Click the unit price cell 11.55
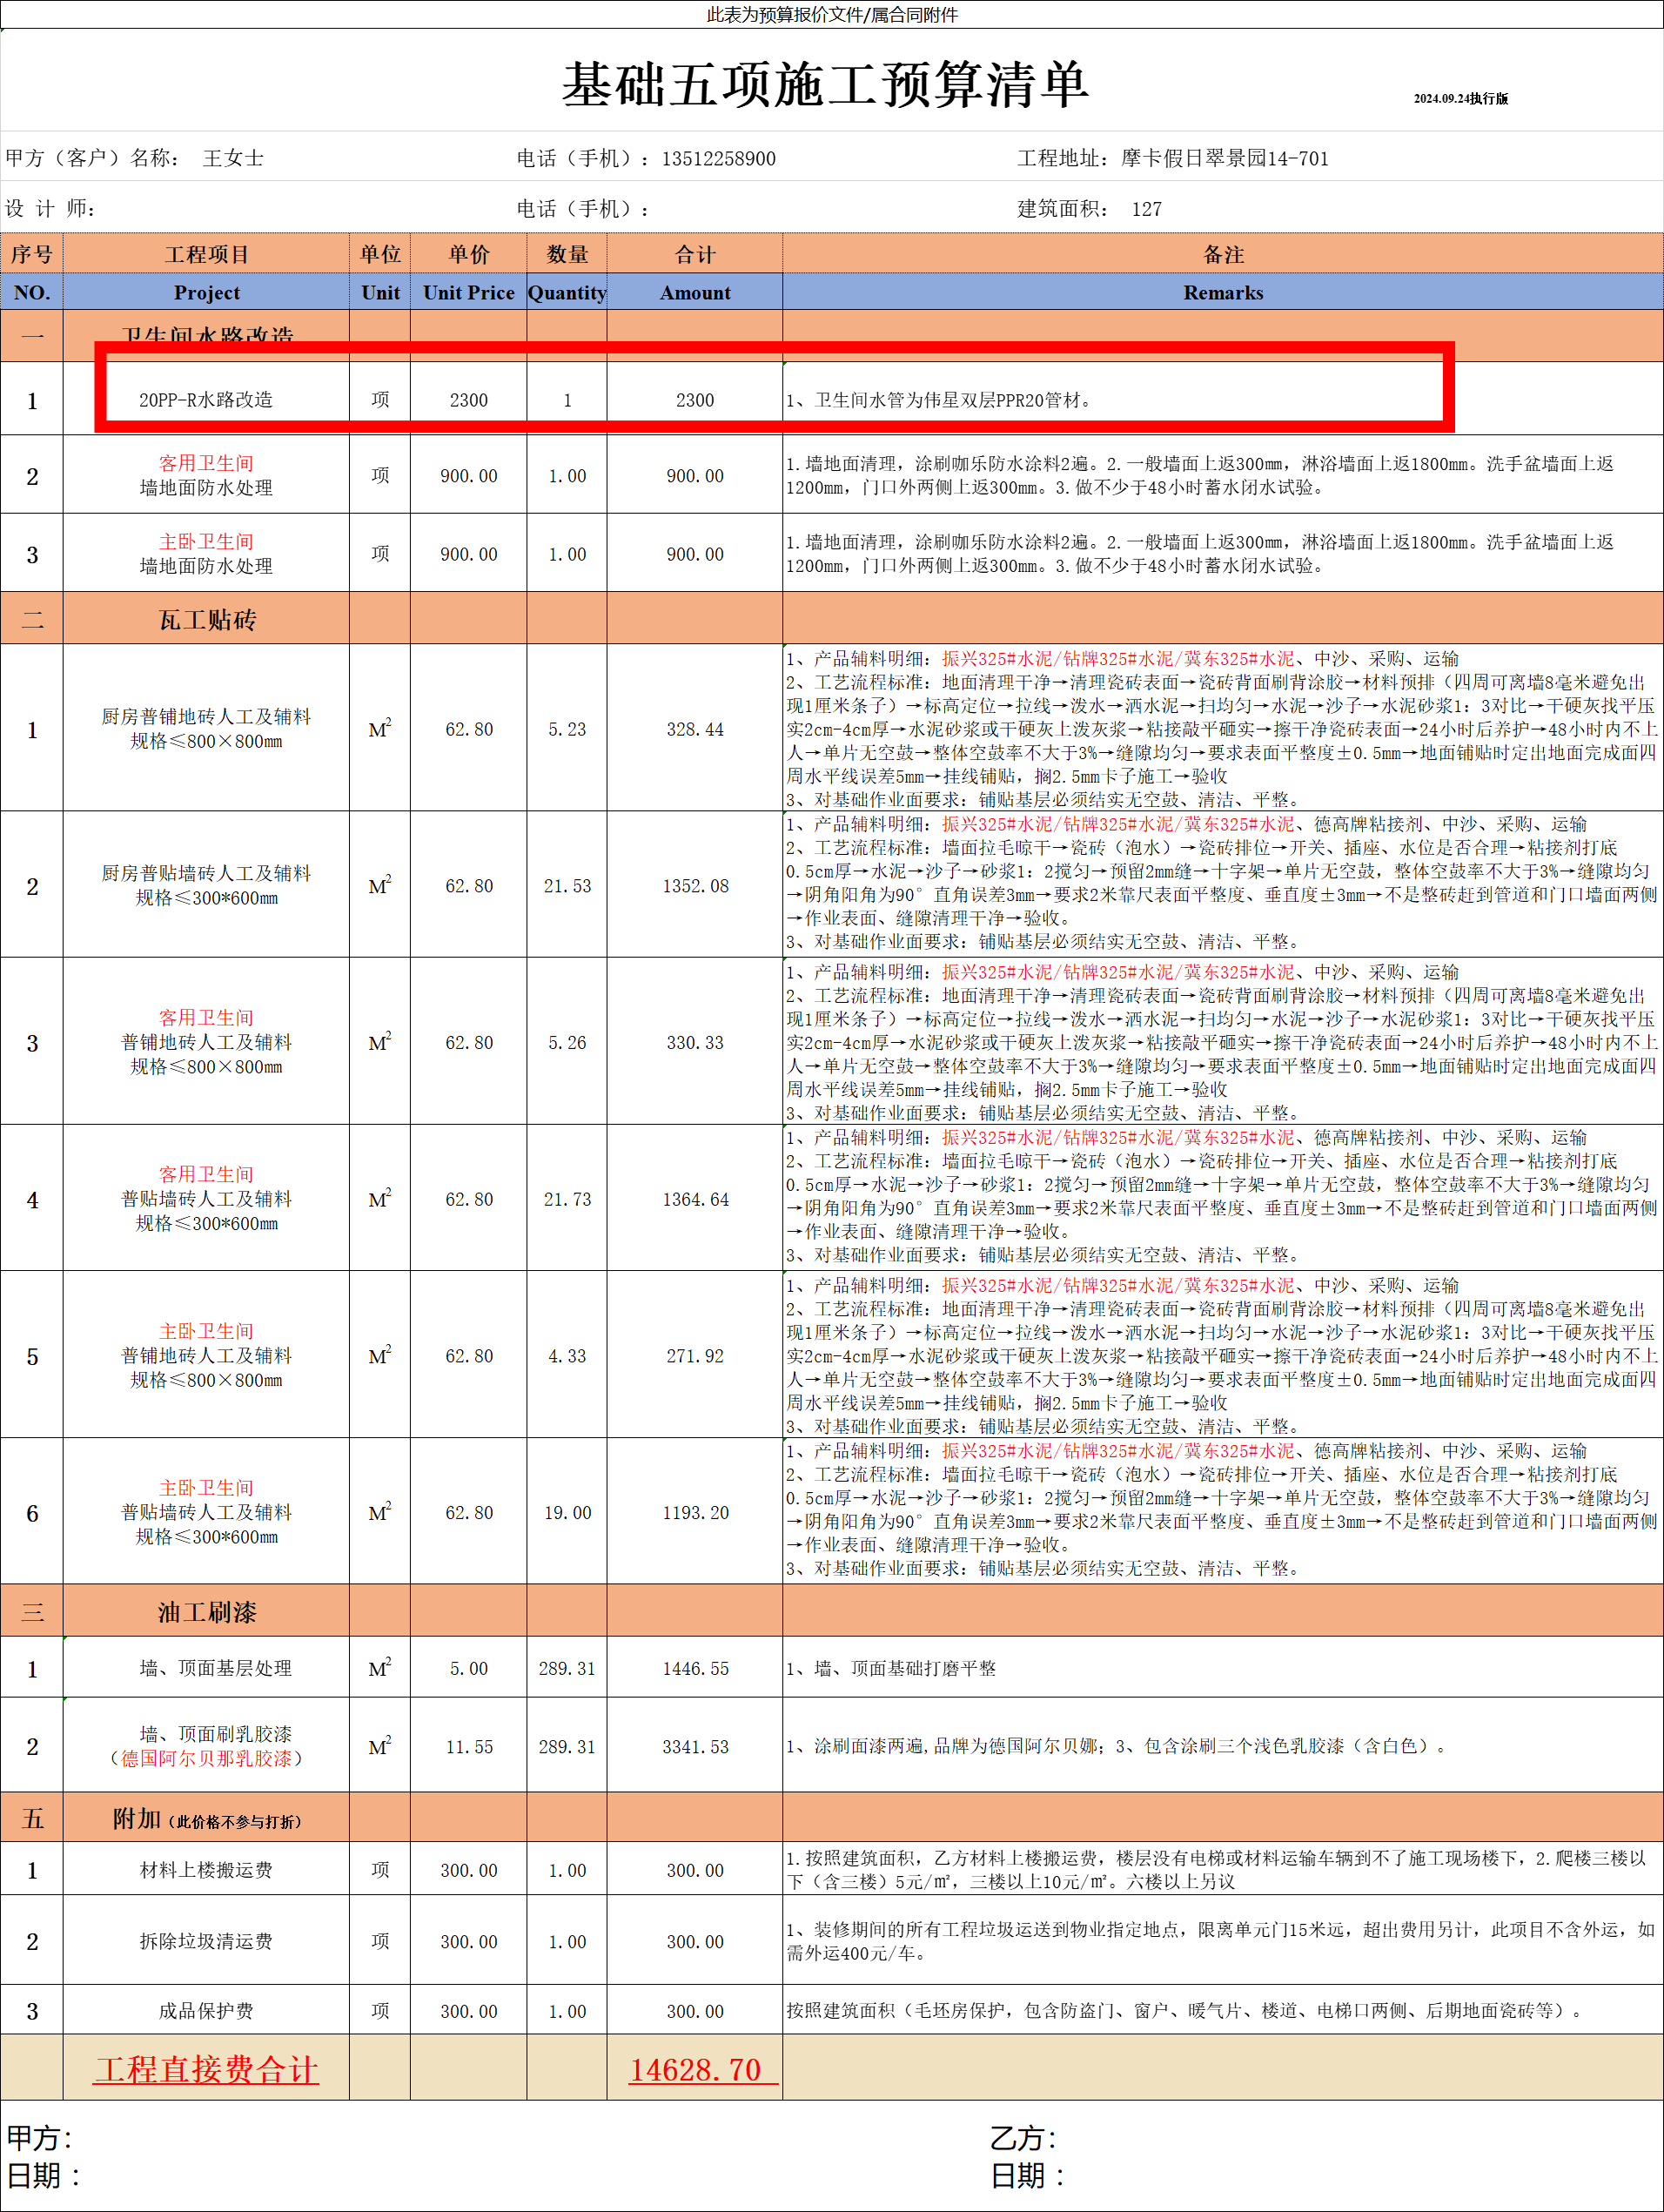 coord(468,1747)
